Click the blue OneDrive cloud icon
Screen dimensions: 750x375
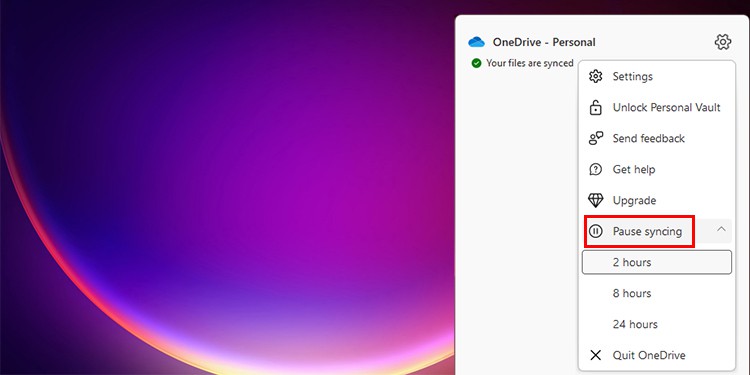point(476,42)
